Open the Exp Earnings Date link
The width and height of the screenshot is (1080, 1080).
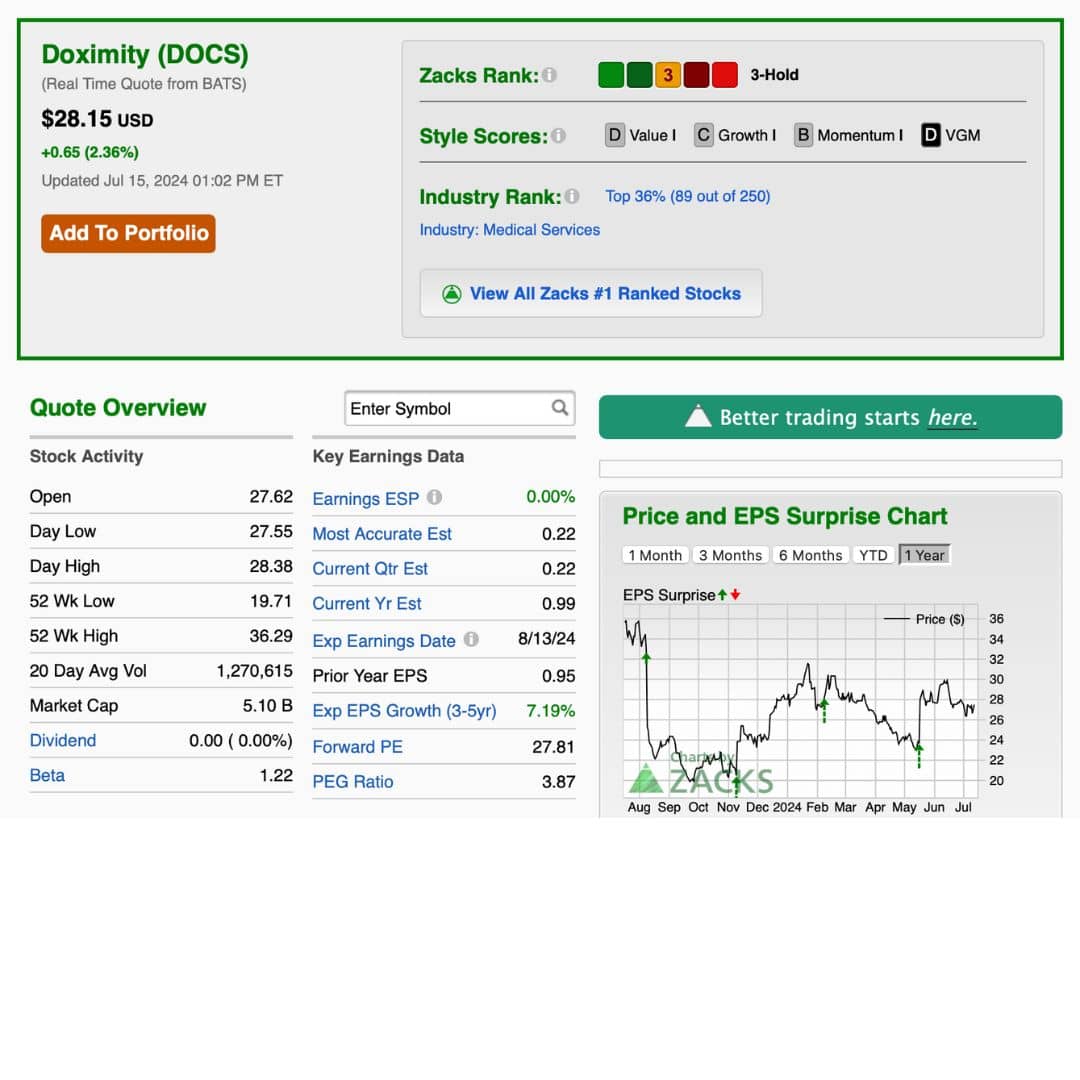point(384,641)
